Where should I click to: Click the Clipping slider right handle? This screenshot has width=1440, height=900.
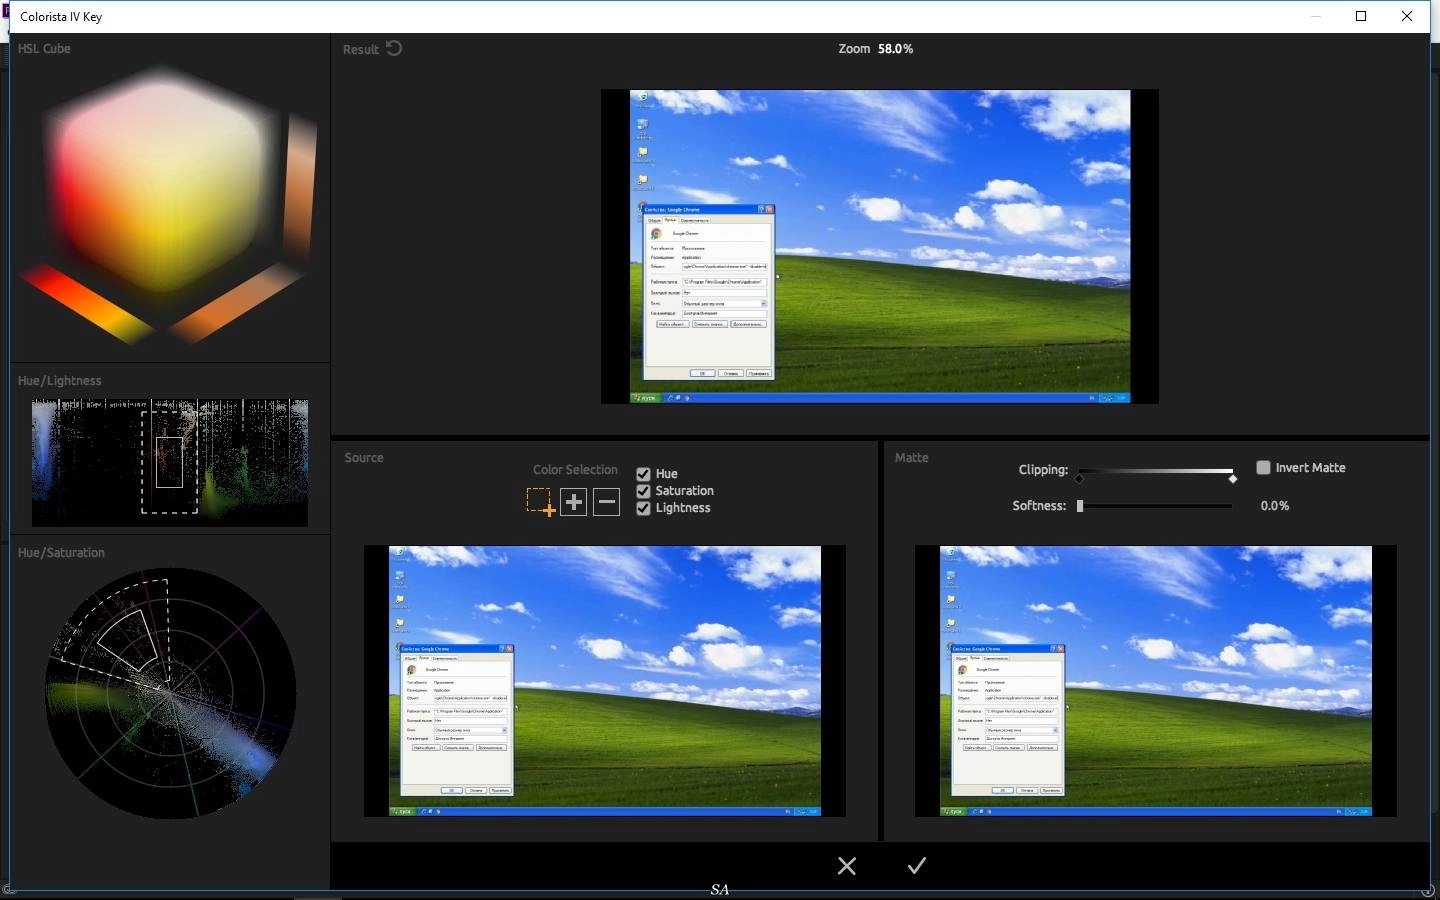pos(1233,479)
